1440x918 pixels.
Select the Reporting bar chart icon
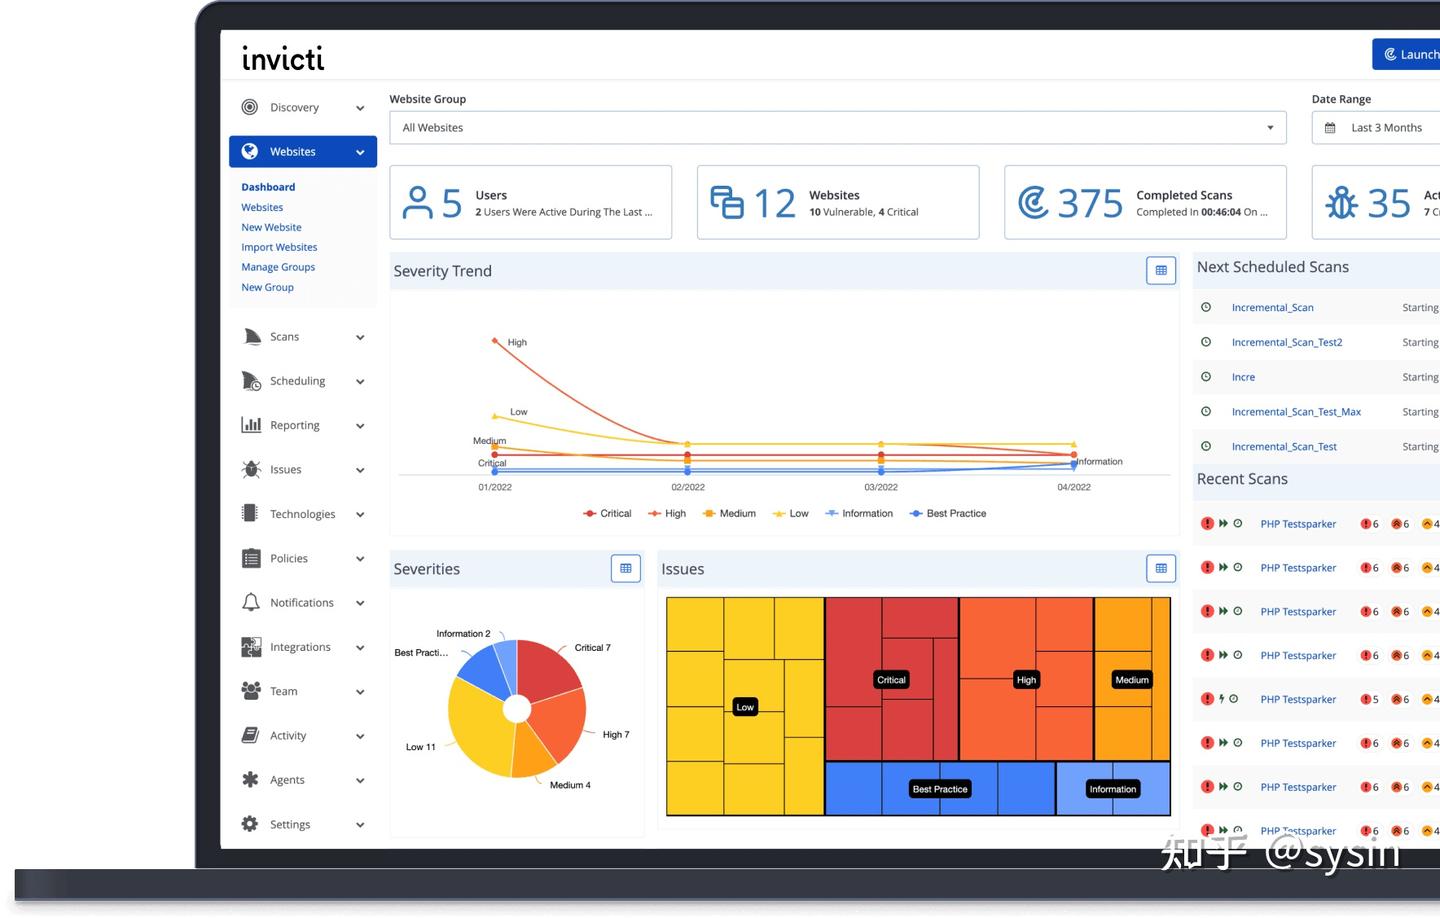click(x=251, y=425)
